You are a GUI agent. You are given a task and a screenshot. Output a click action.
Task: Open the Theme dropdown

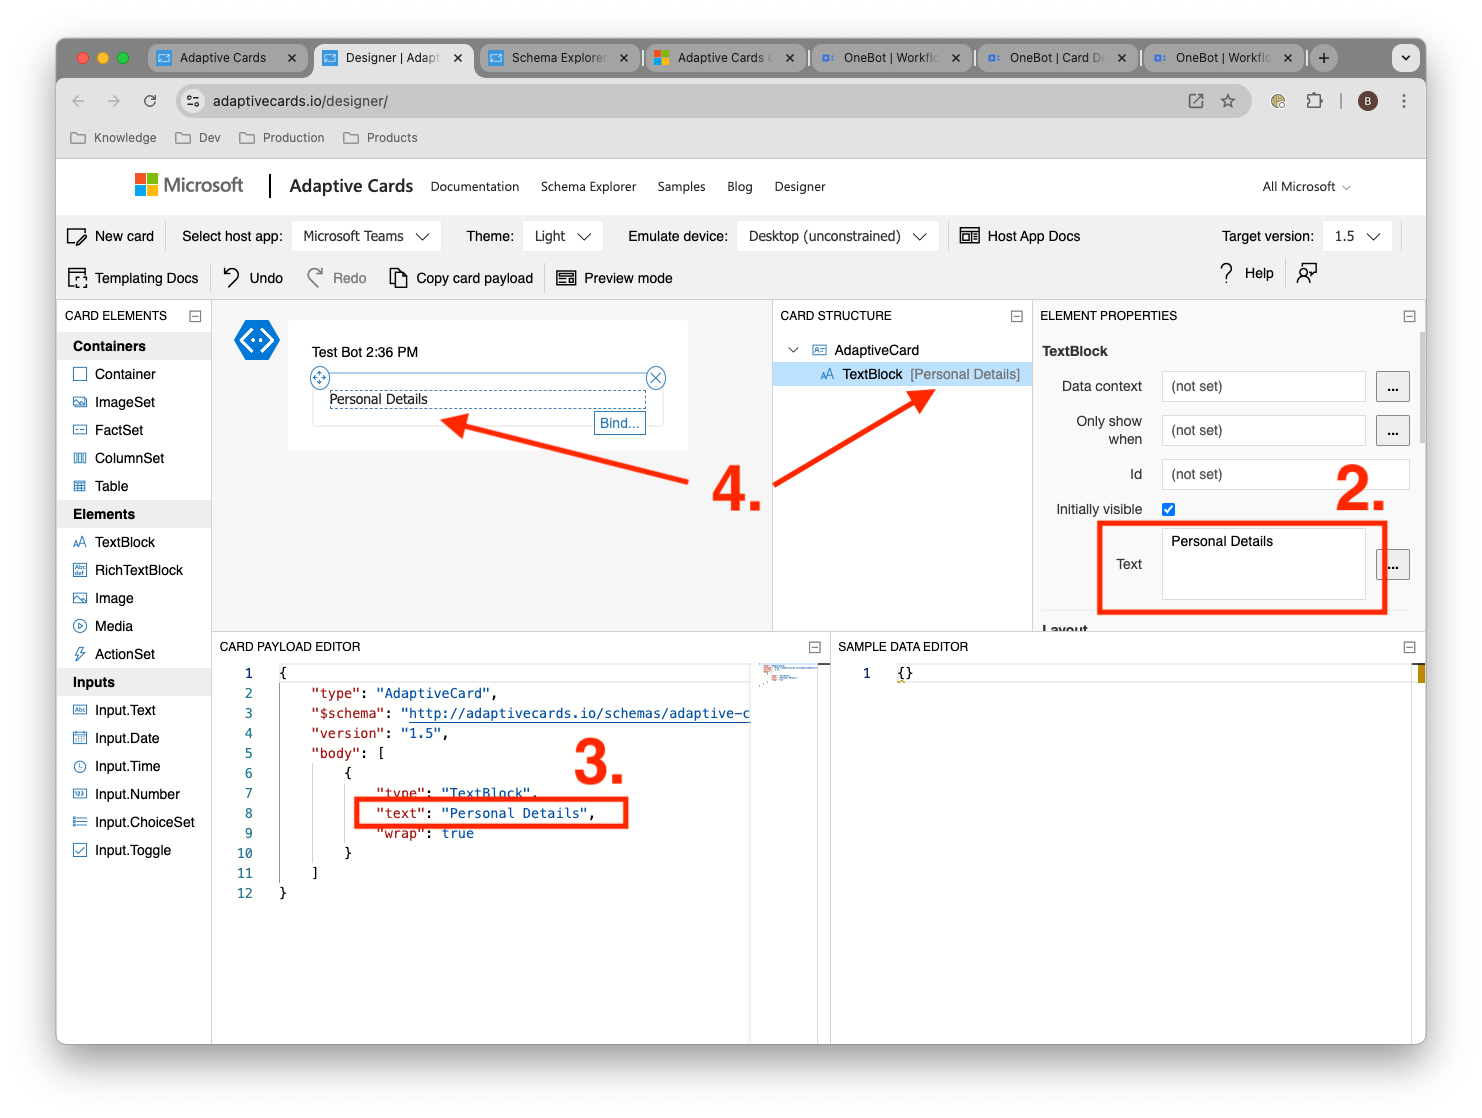(x=563, y=236)
